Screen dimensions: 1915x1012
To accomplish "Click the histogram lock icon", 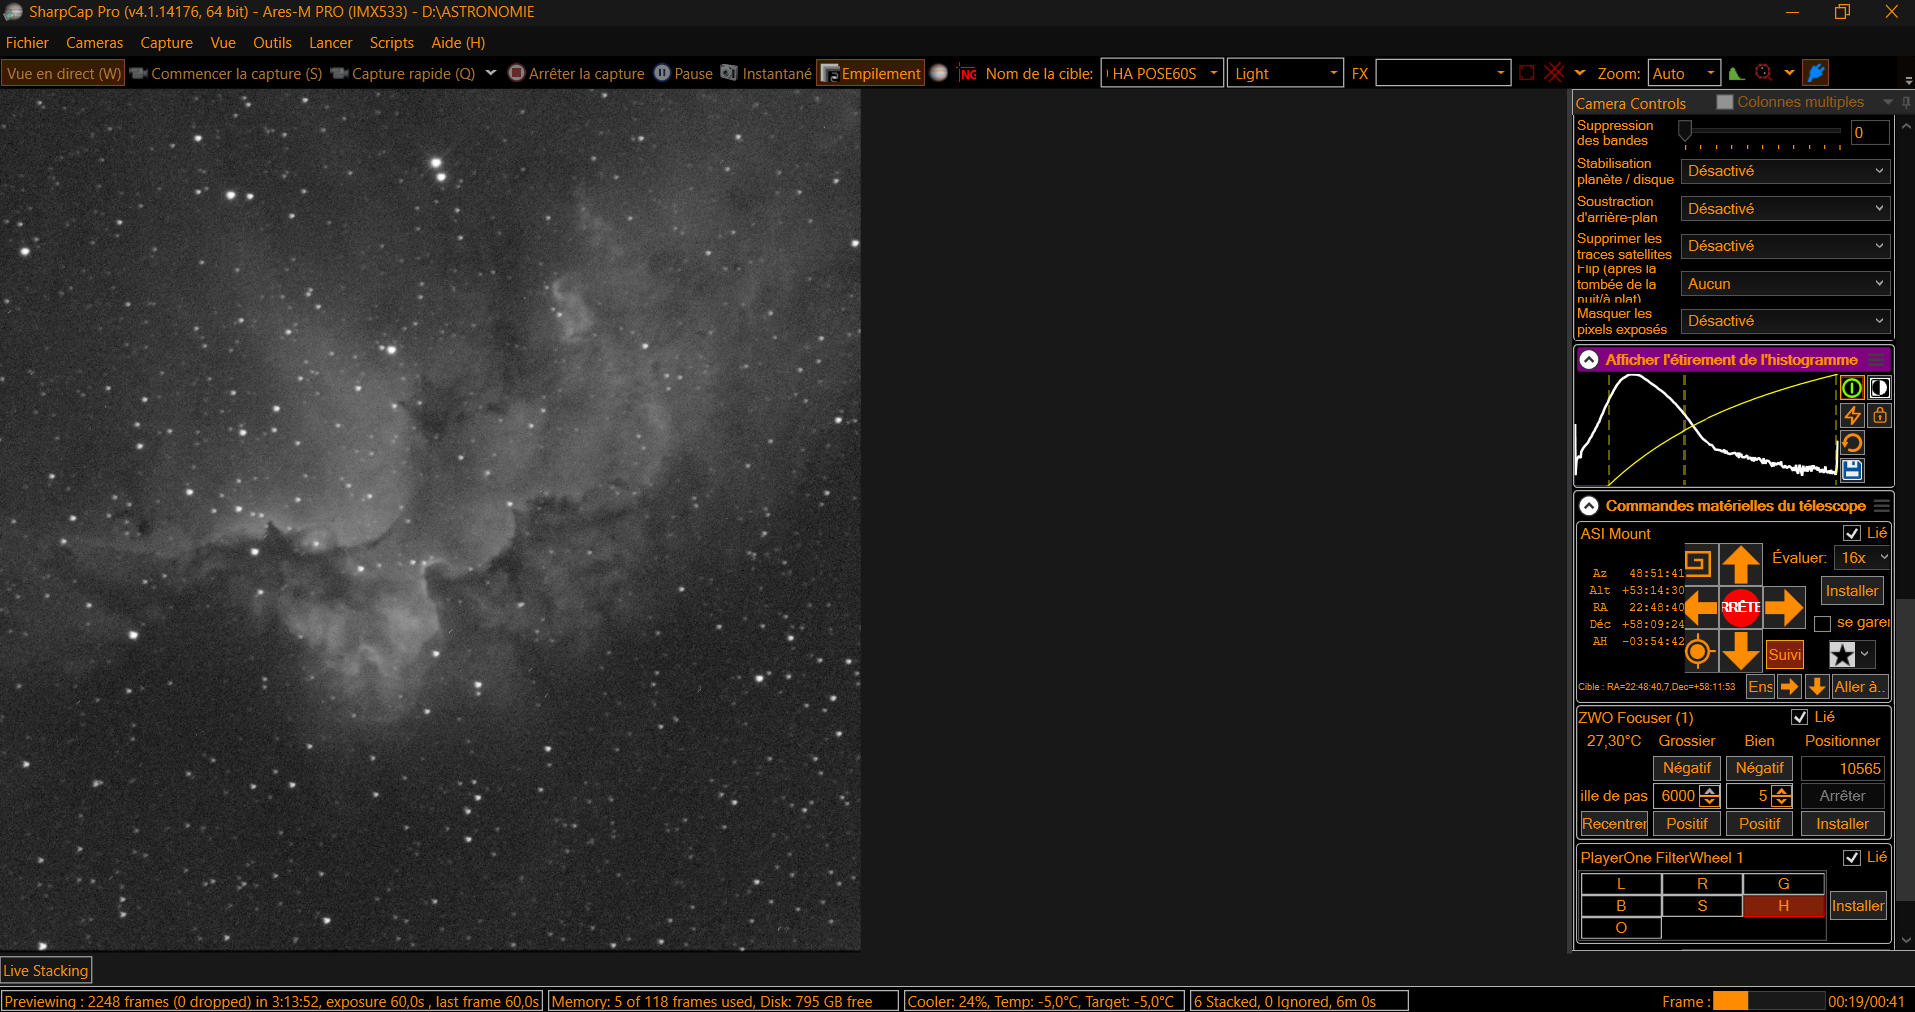I will tap(1880, 416).
